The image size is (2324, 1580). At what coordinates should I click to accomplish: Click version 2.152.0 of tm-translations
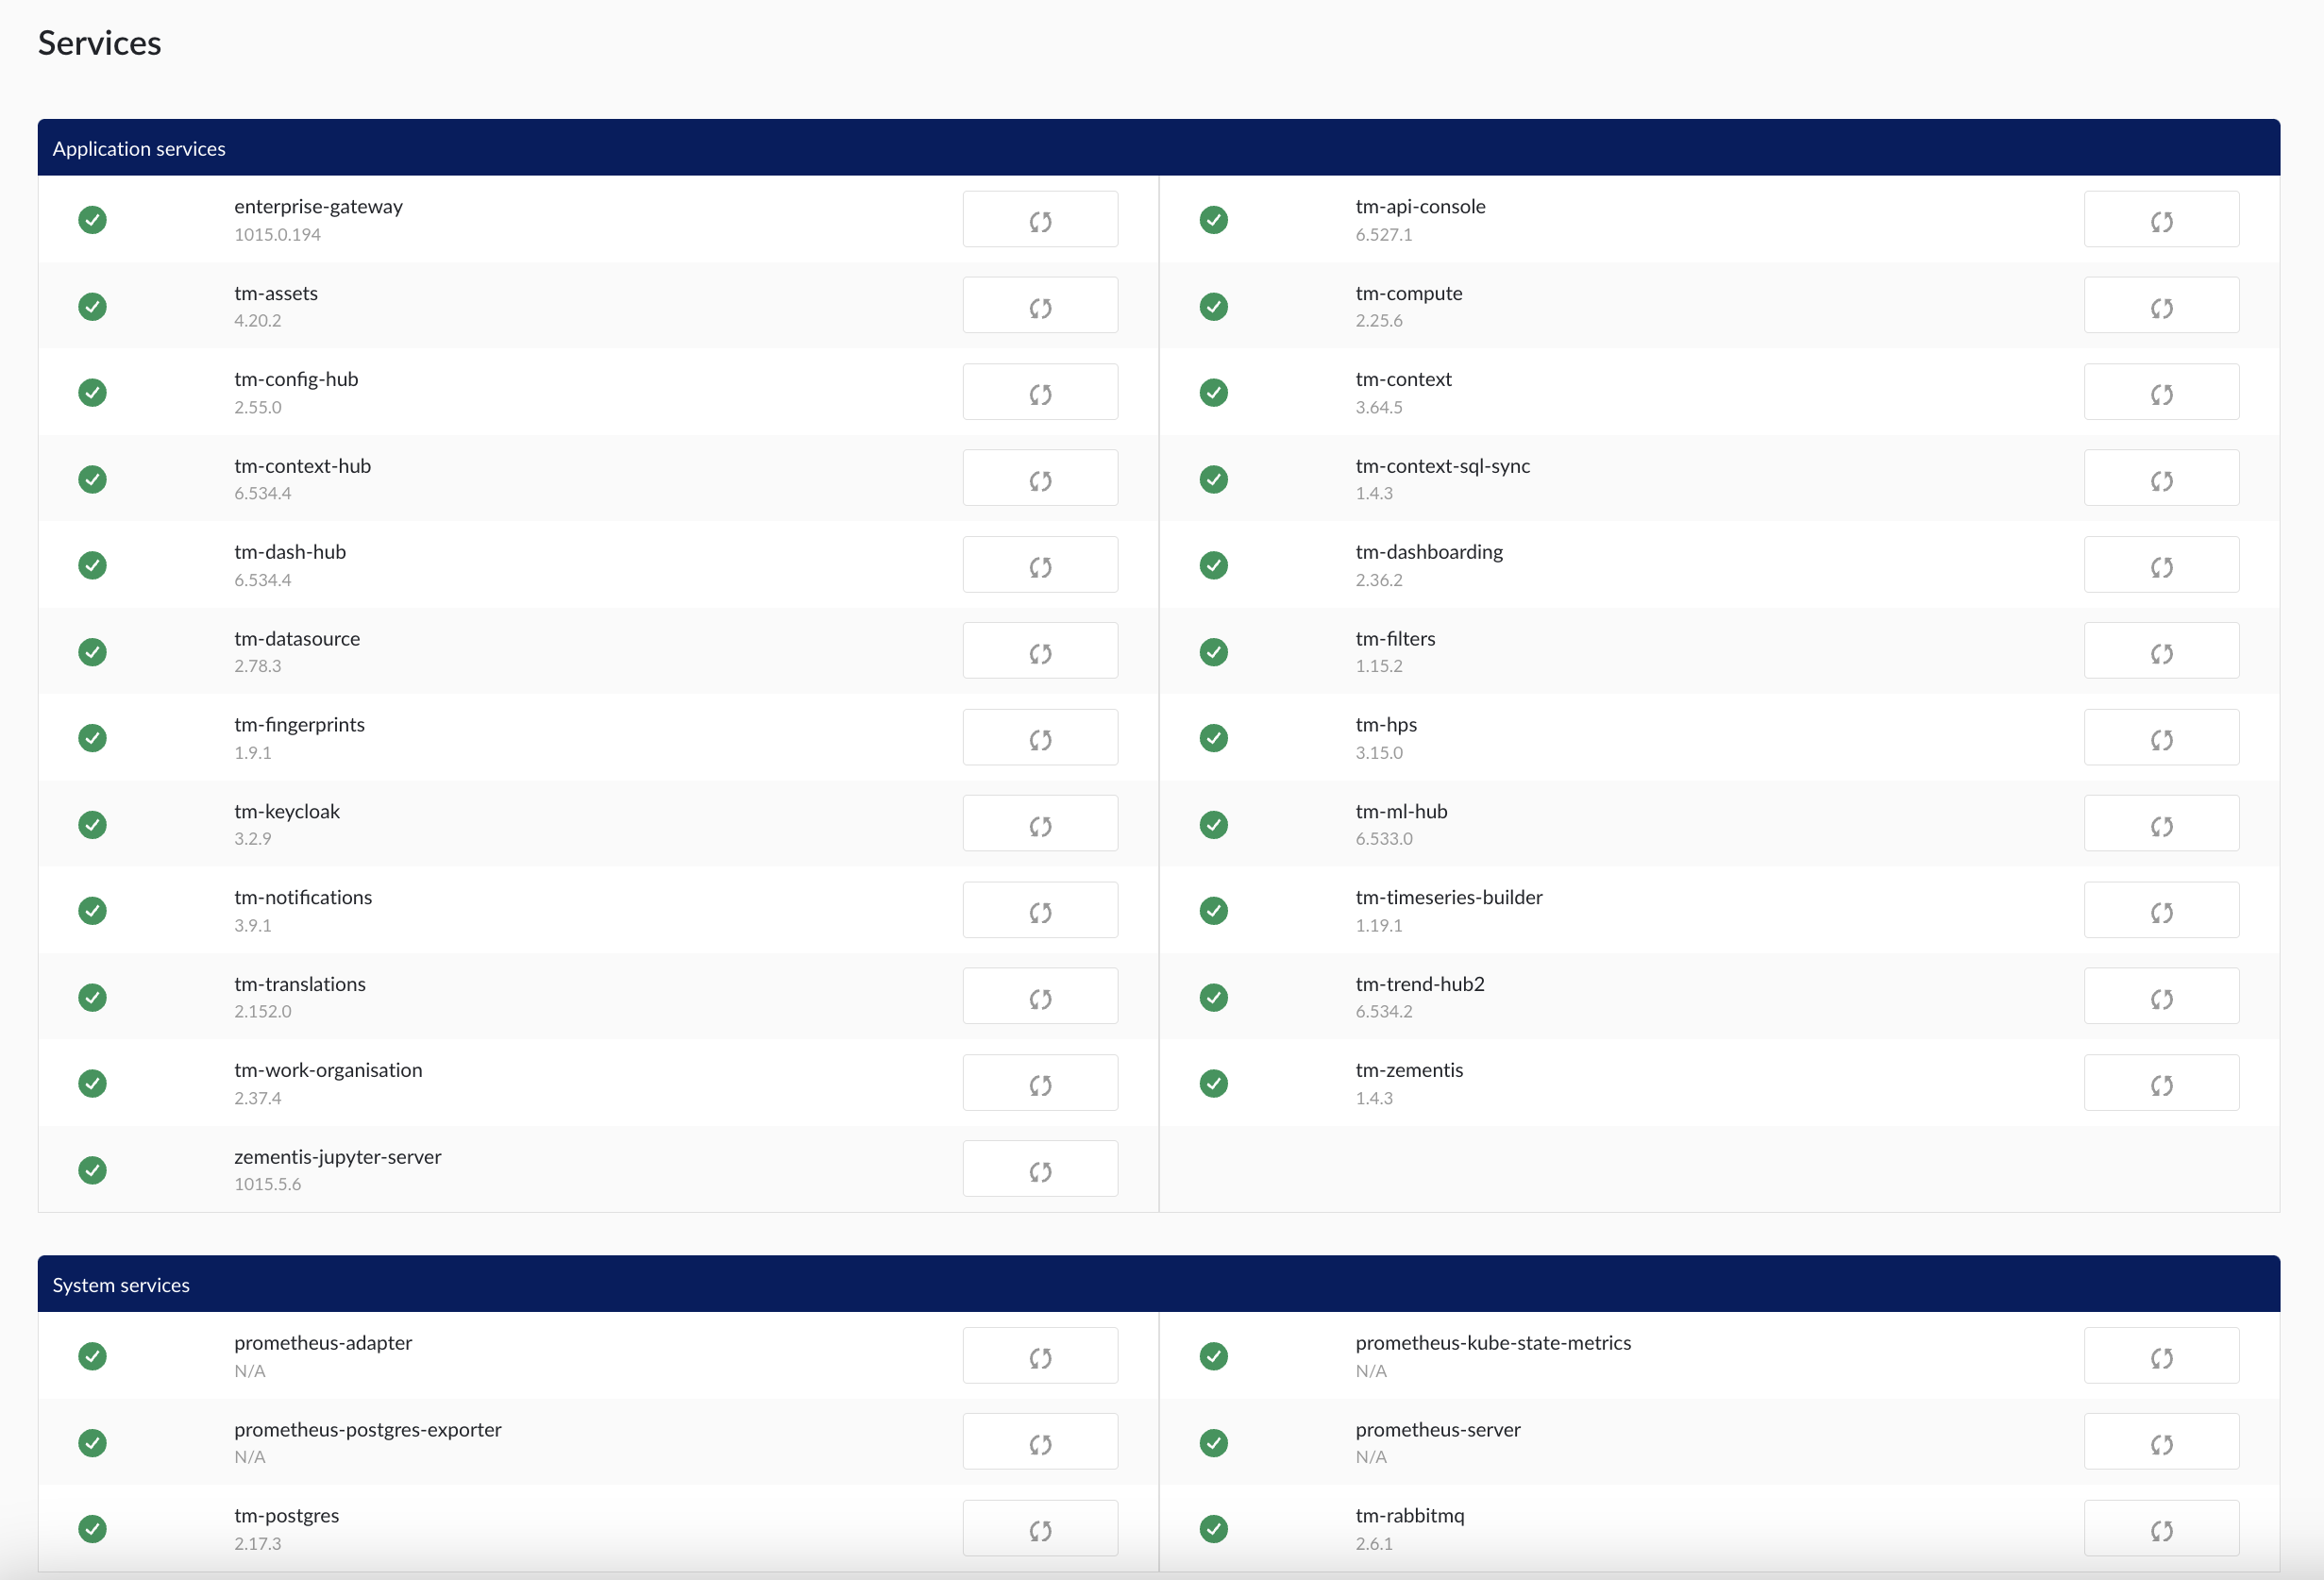(x=263, y=1012)
